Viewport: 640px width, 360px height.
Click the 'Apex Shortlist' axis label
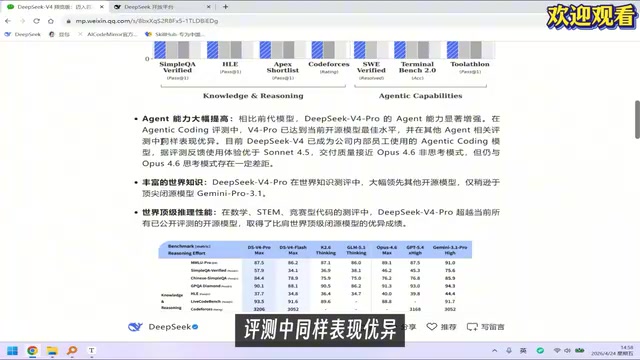tap(282, 67)
